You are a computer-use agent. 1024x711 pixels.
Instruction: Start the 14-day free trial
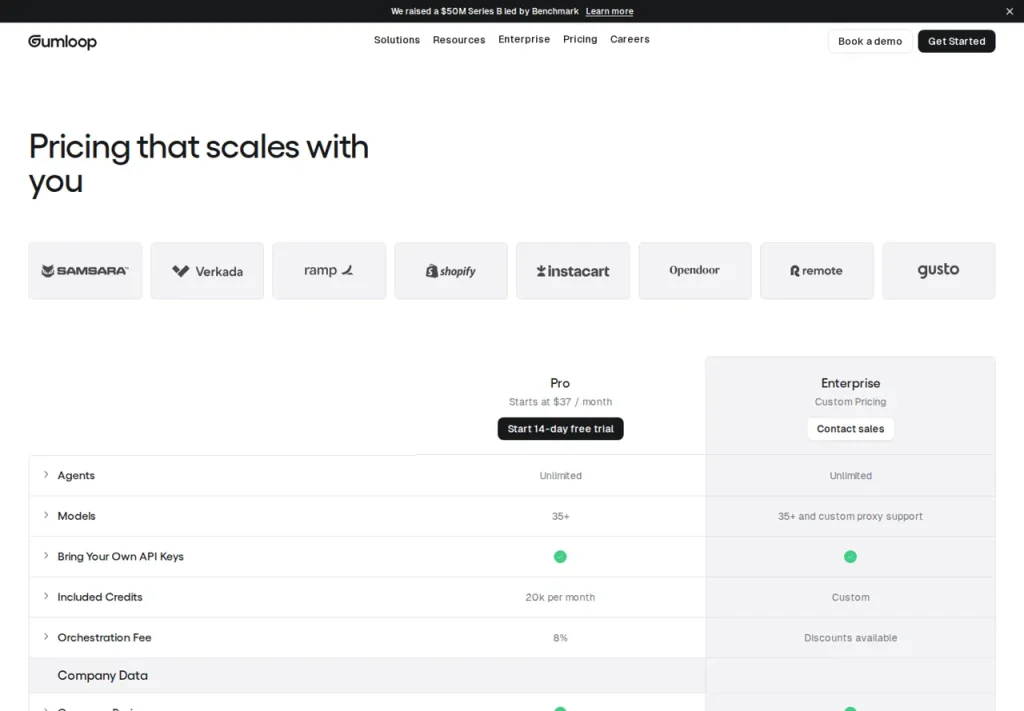[560, 429]
